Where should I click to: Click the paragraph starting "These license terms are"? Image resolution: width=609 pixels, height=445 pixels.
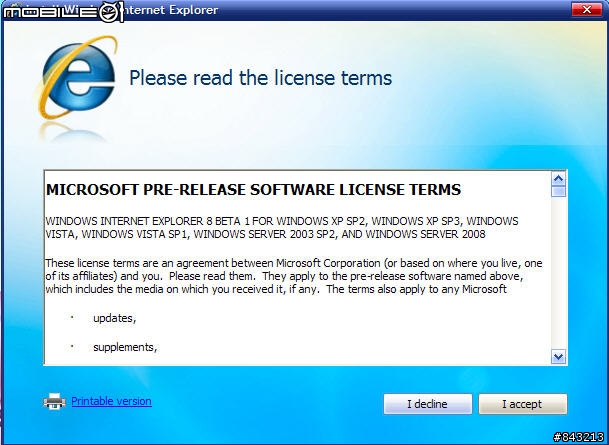(294, 276)
